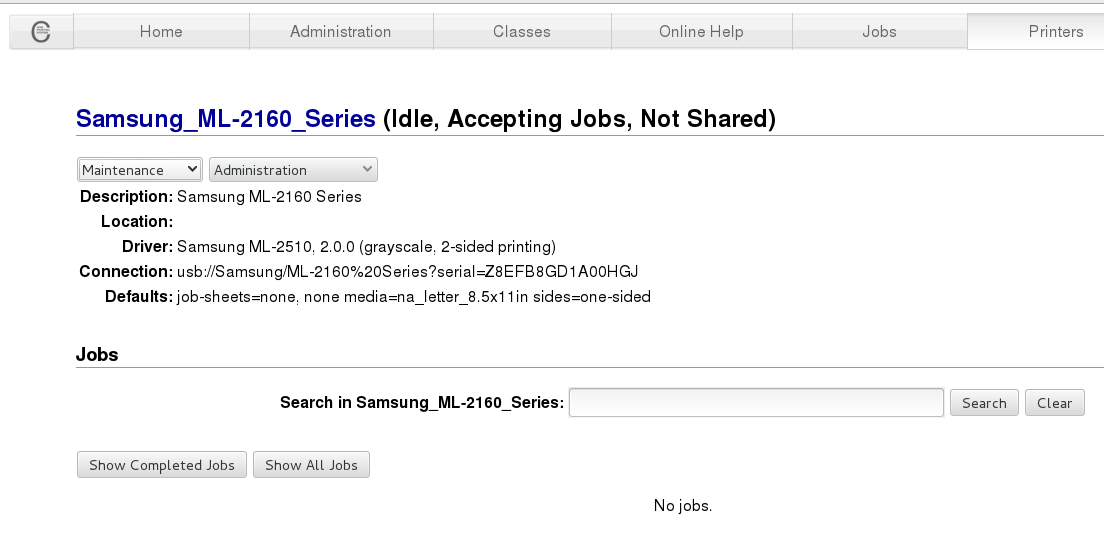Focus the job search text field
The height and width of the screenshot is (539, 1104).
click(756, 403)
